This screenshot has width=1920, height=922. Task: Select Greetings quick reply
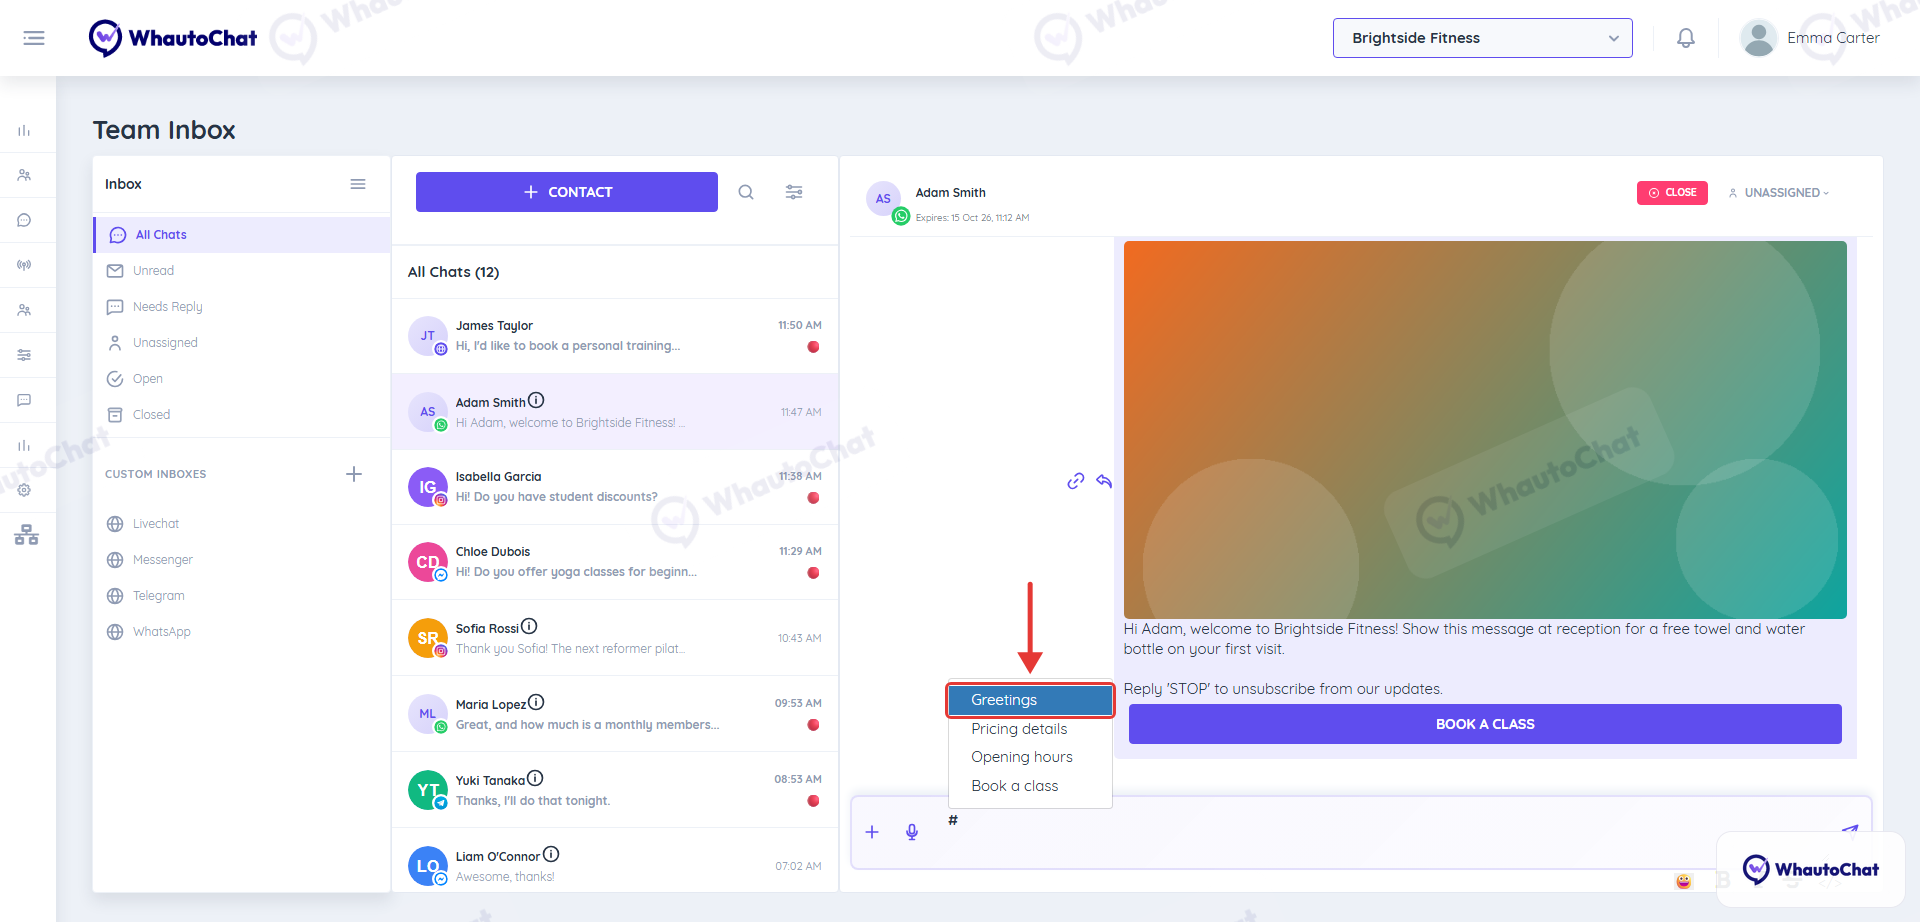click(x=1030, y=700)
